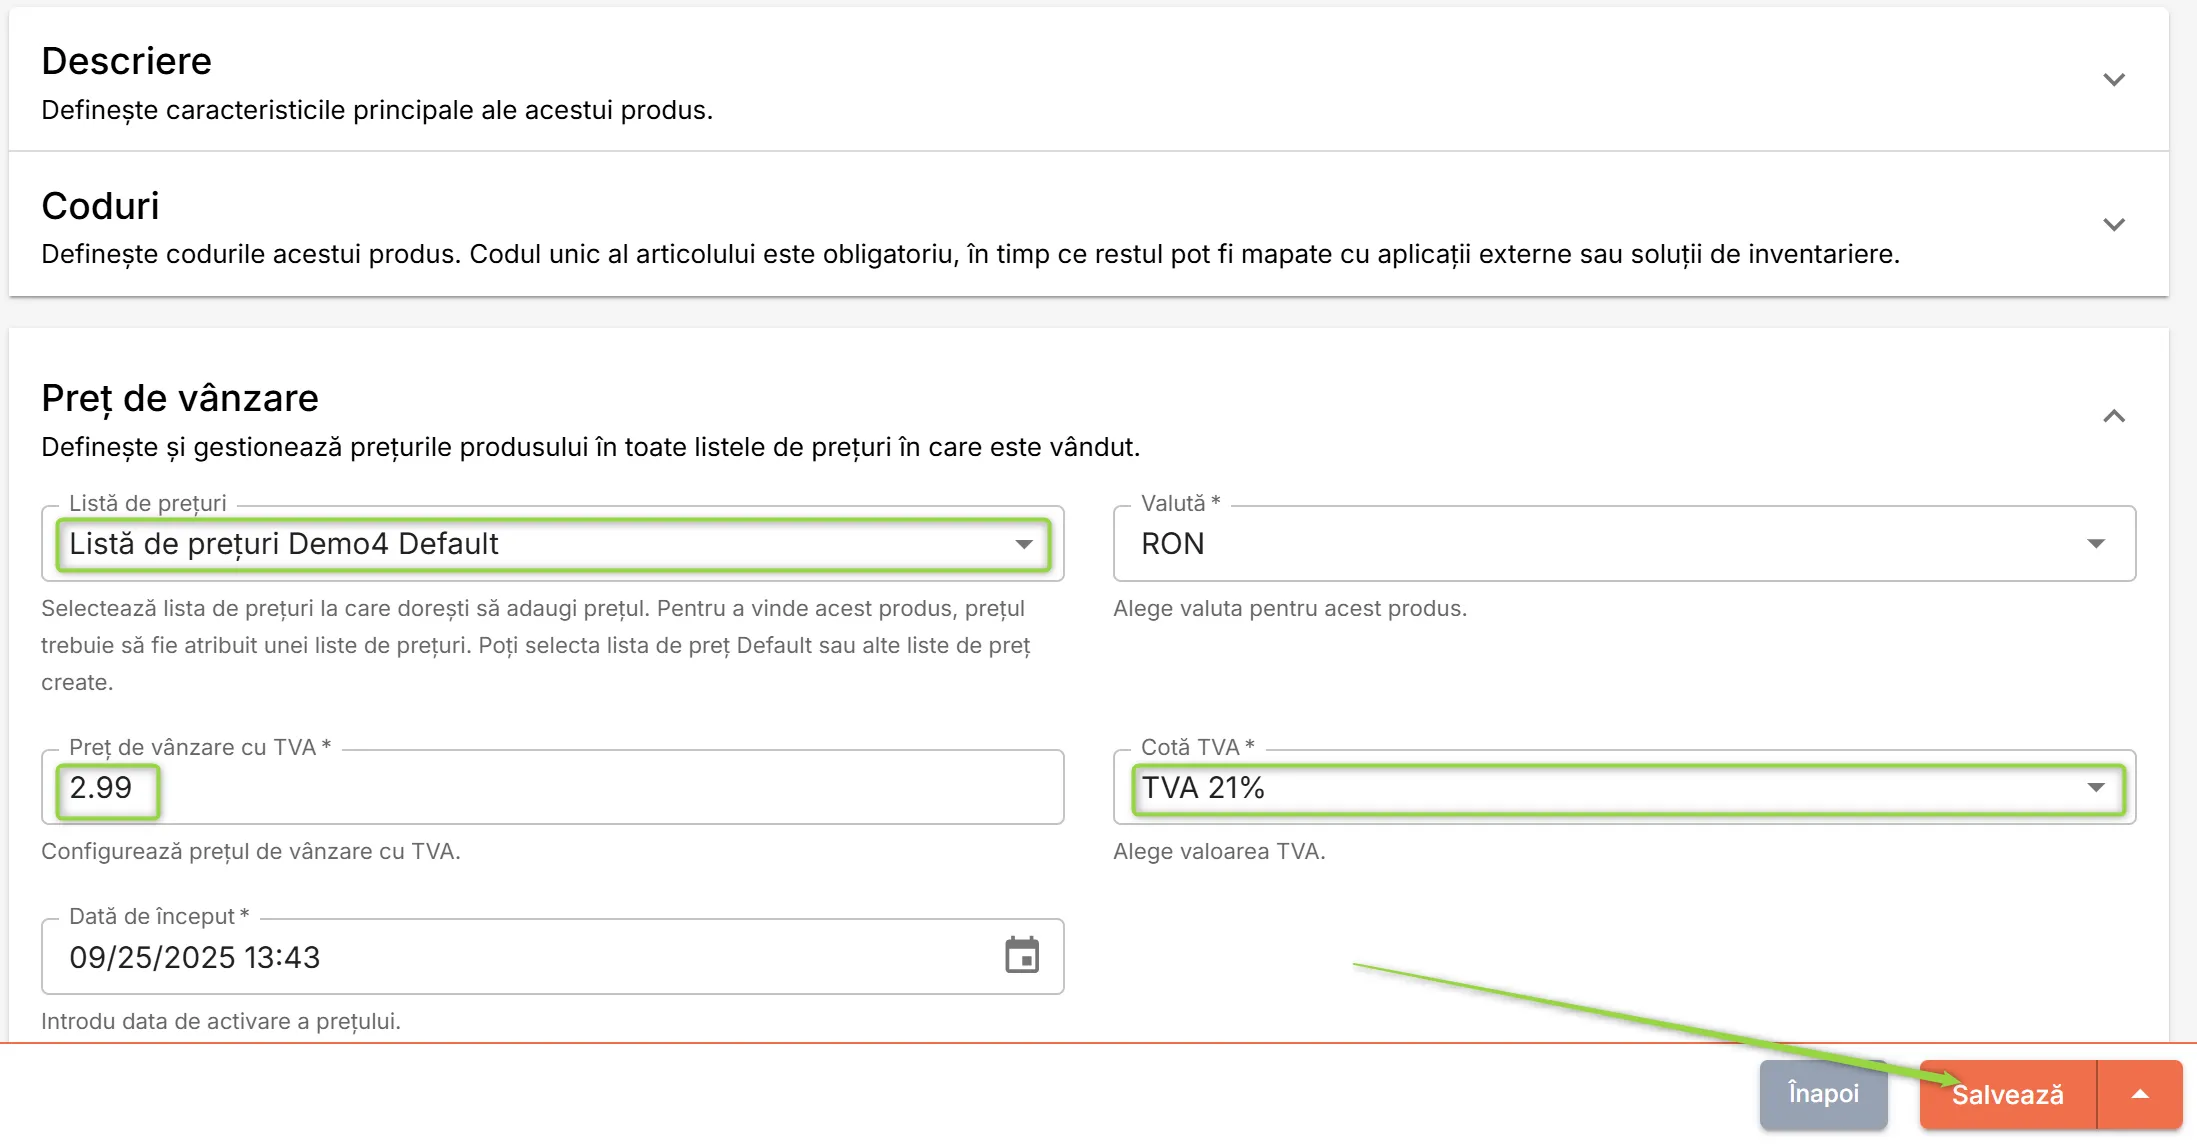Viewport: 2197px width, 1144px height.
Task: Select the TVA 21% value text
Action: click(1203, 788)
